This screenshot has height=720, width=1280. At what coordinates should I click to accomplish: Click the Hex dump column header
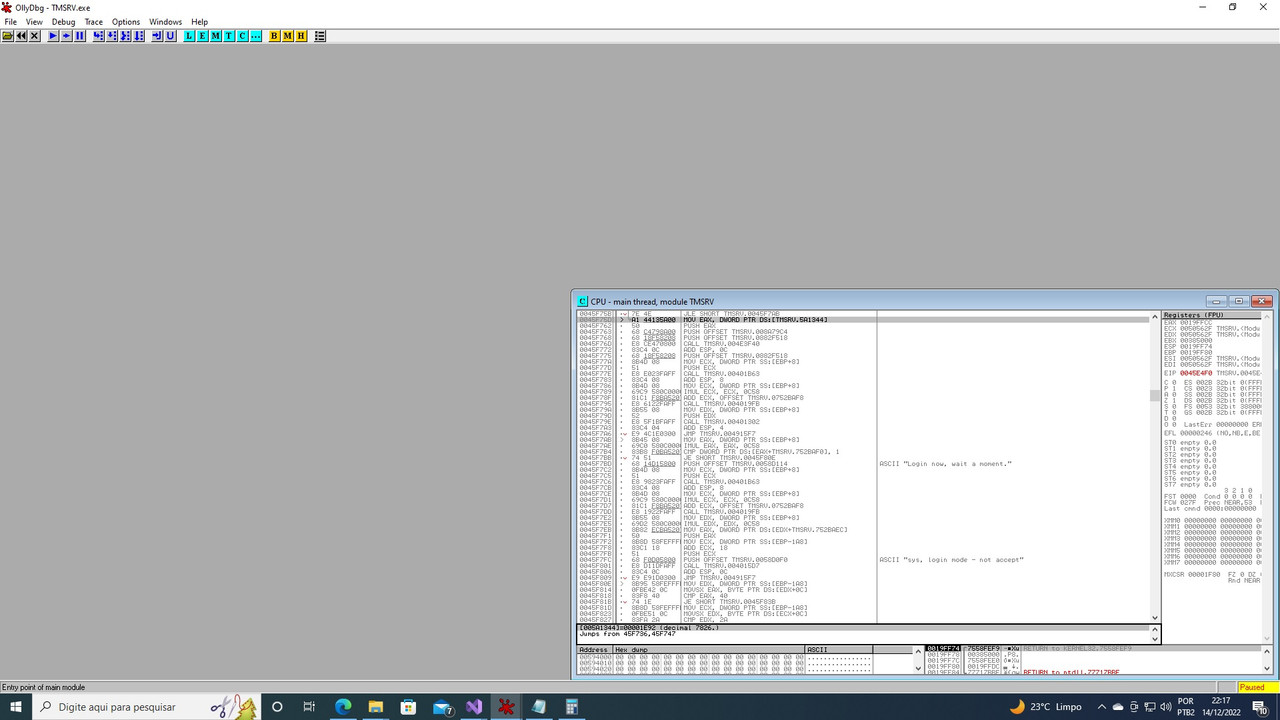click(708, 649)
